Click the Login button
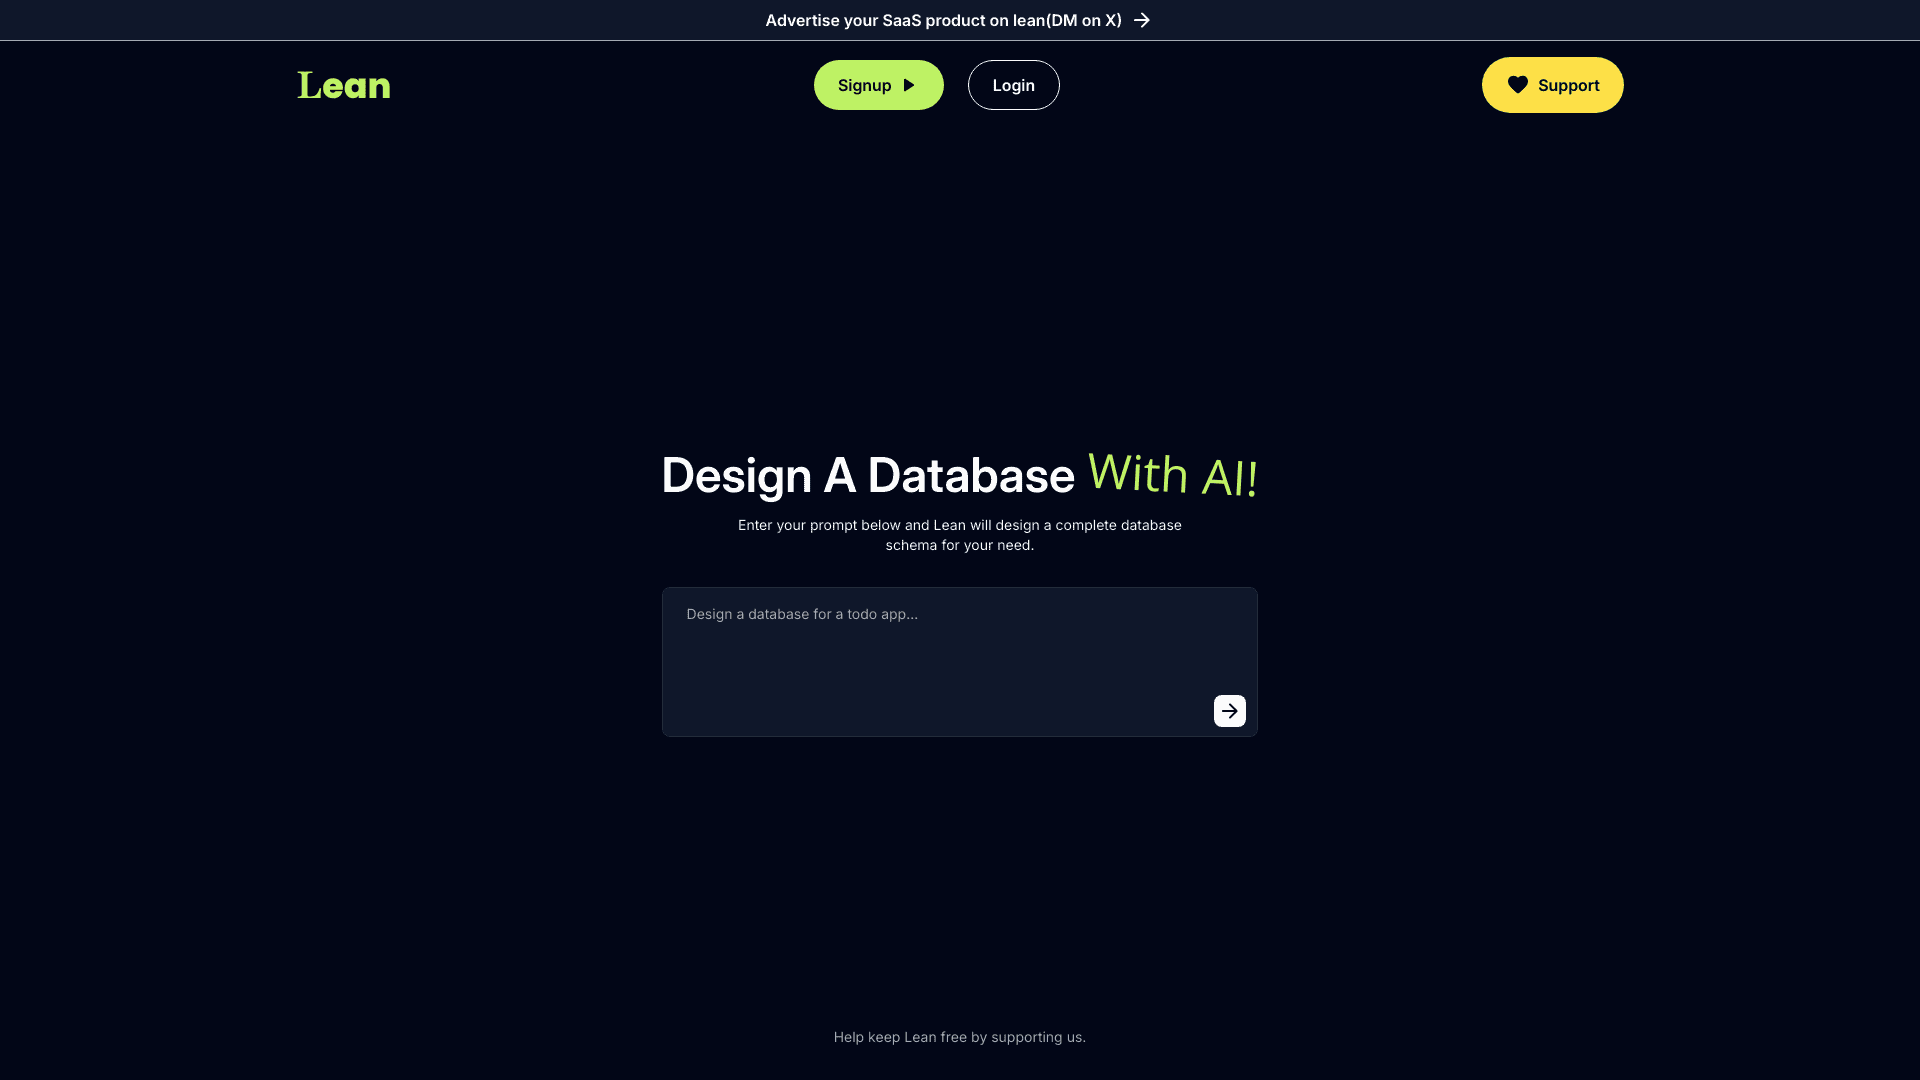 (1013, 85)
